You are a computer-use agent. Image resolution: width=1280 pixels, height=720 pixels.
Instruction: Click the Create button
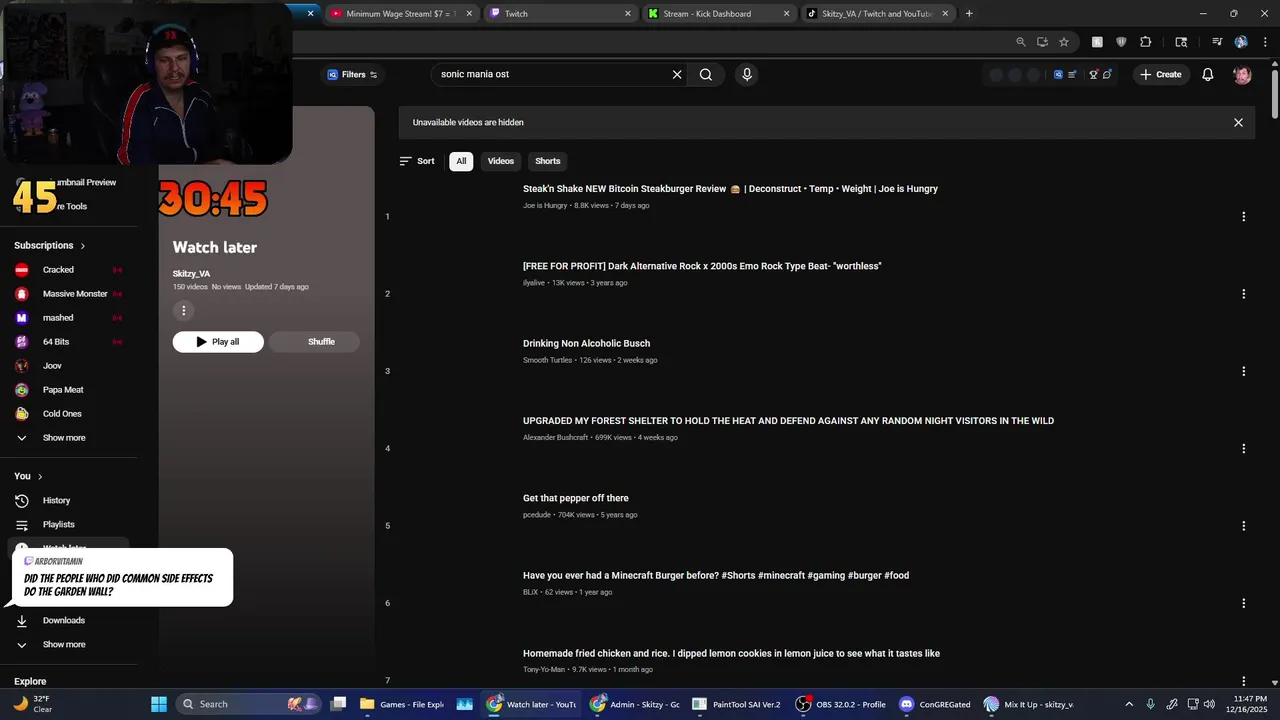[x=1160, y=74]
